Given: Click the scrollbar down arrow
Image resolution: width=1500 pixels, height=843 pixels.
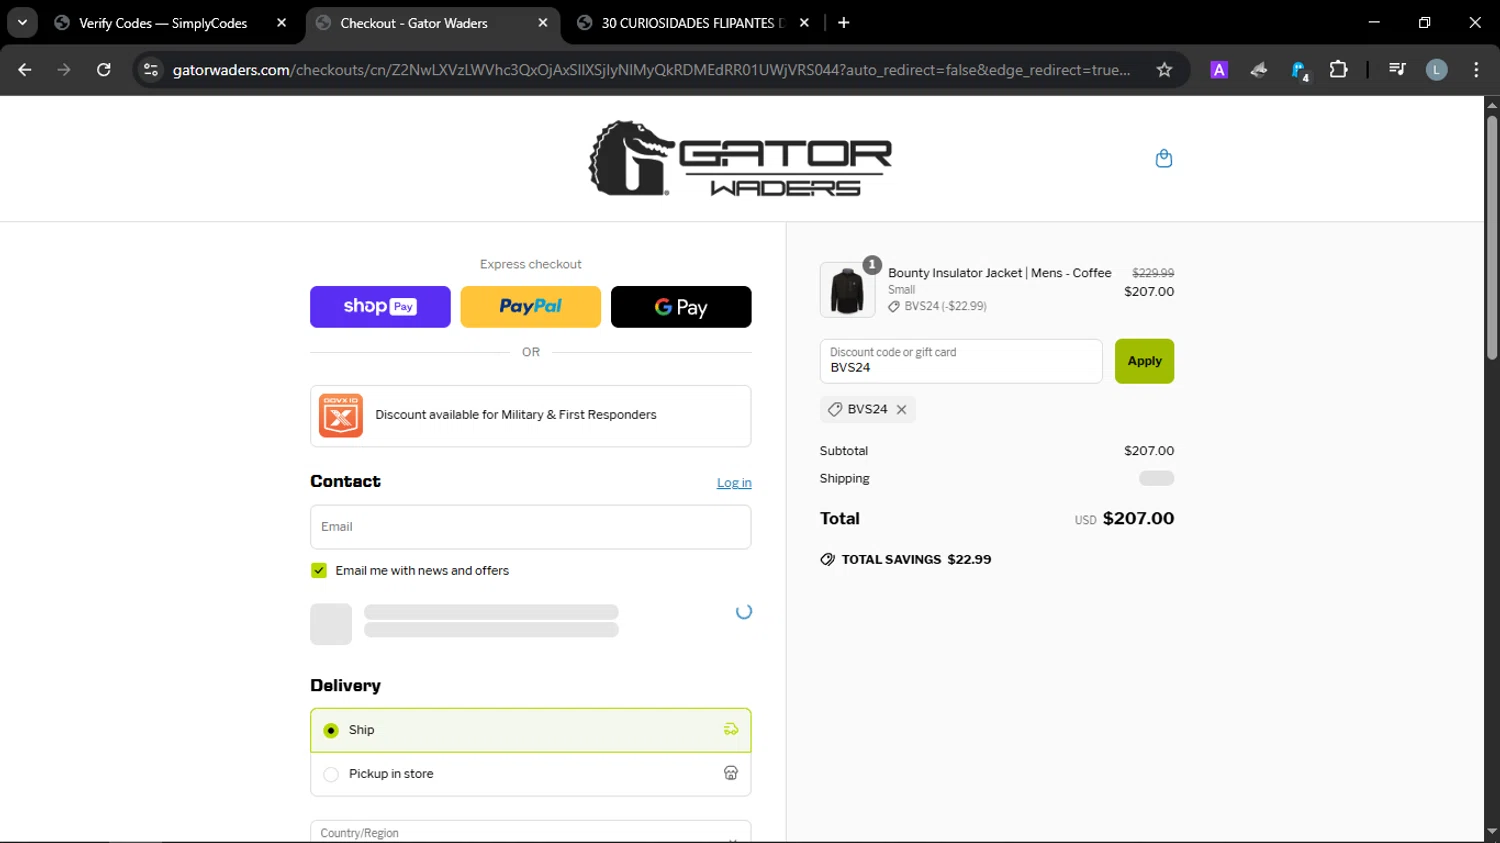Looking at the screenshot, I should coord(1492,831).
